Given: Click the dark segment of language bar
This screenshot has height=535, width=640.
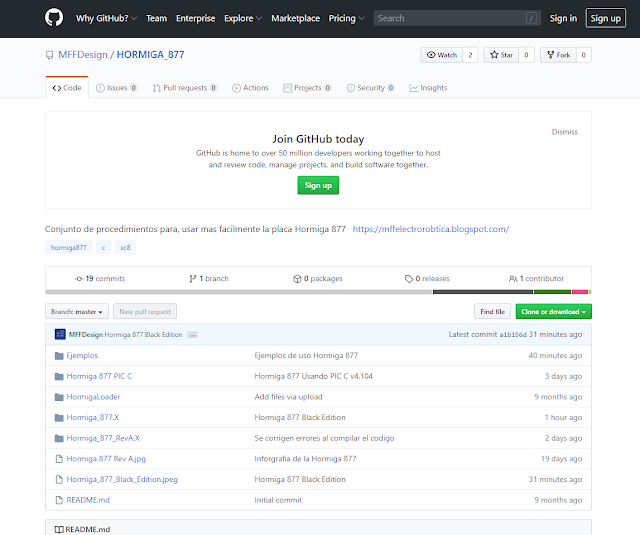Looking at the screenshot, I should [x=483, y=292].
